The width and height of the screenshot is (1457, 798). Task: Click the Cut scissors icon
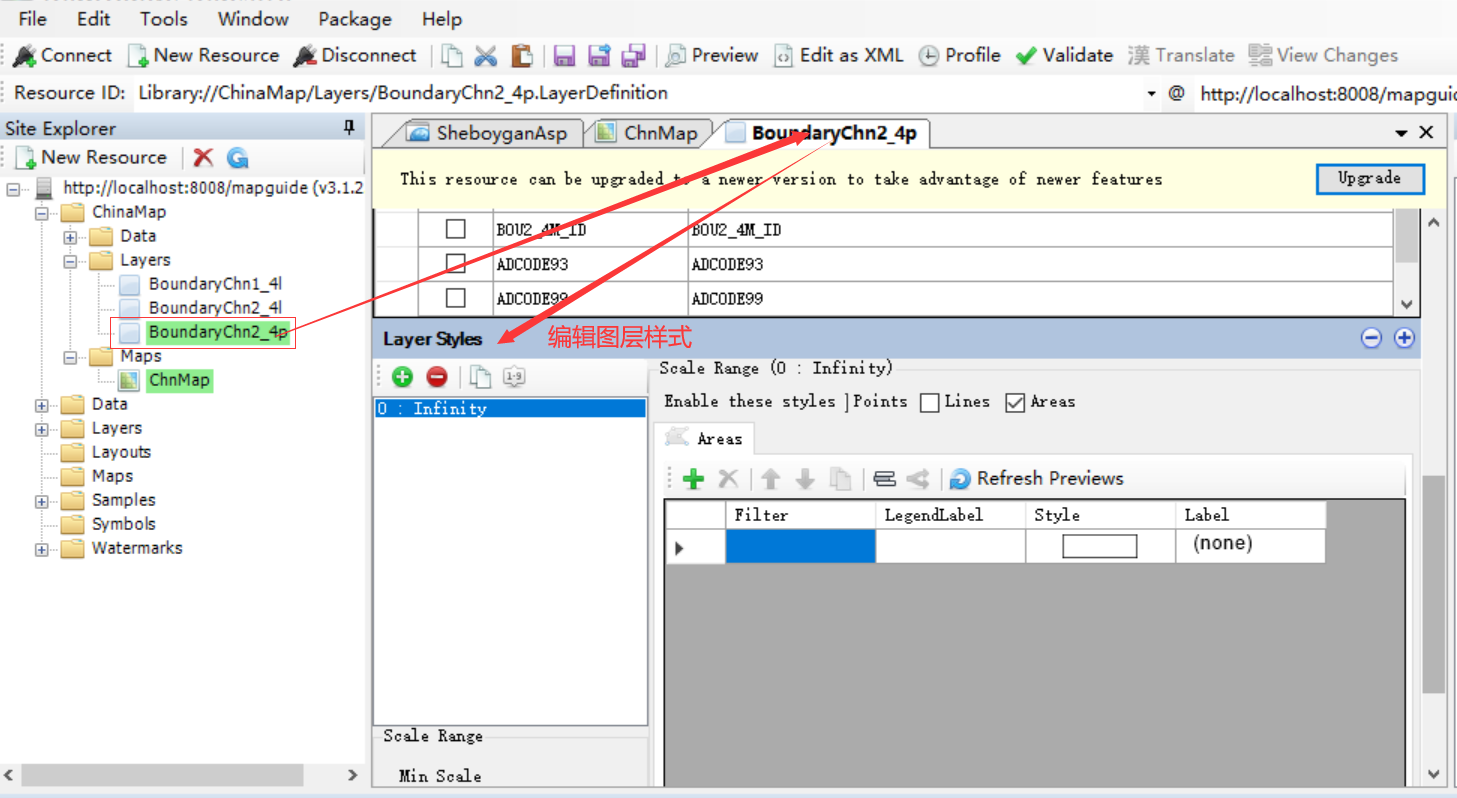click(x=486, y=56)
